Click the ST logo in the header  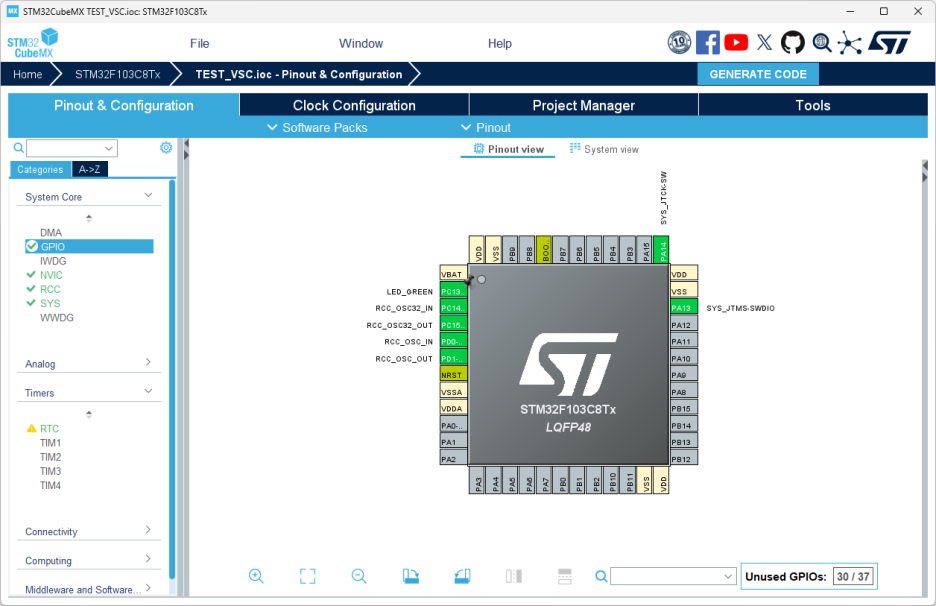point(889,42)
